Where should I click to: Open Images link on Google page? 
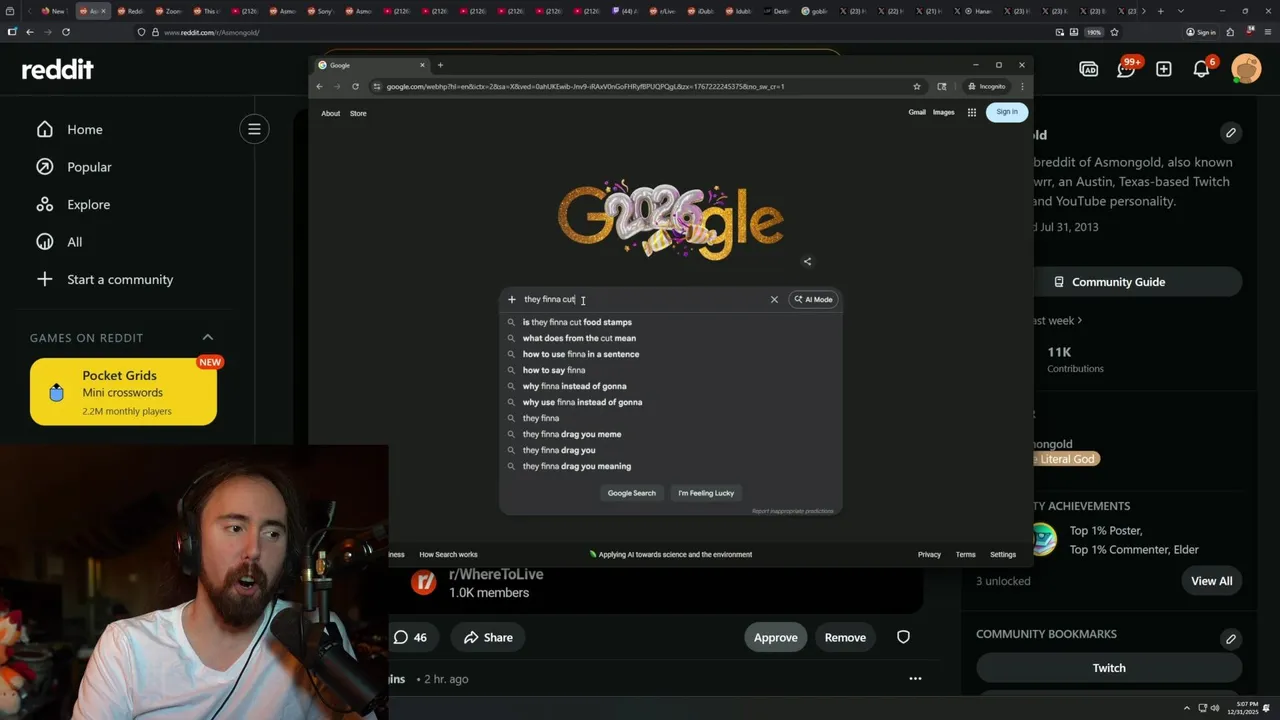[x=944, y=112]
